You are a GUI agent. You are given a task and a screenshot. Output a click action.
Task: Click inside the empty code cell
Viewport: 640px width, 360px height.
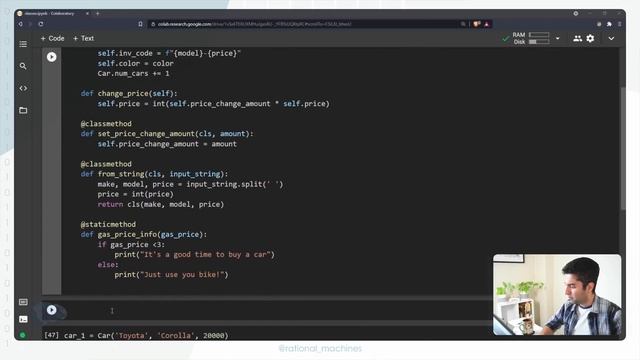[x=278, y=311]
